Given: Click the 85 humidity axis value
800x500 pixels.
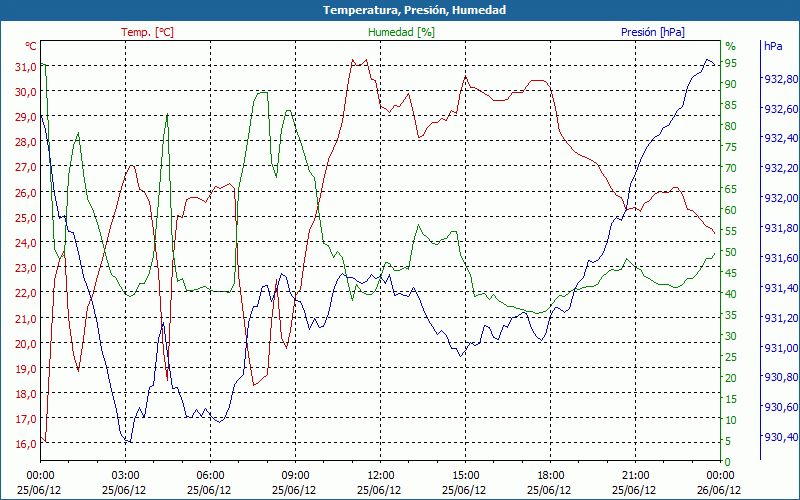Looking at the screenshot, I should pyautogui.click(x=731, y=105).
